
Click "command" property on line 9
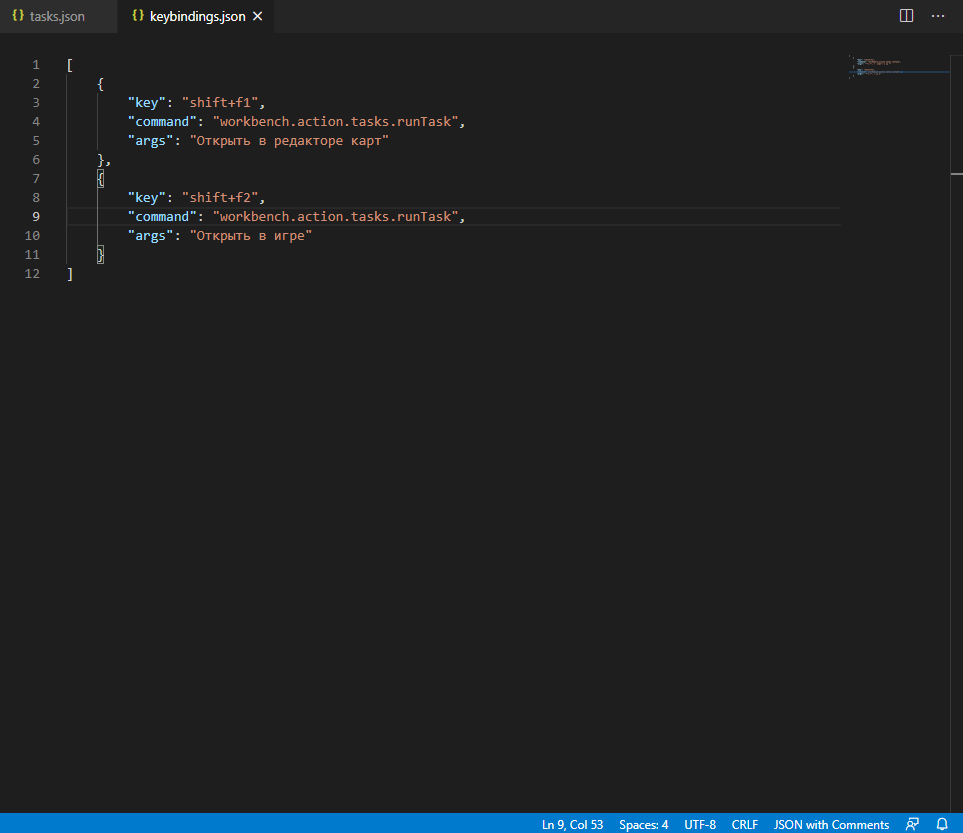click(162, 217)
